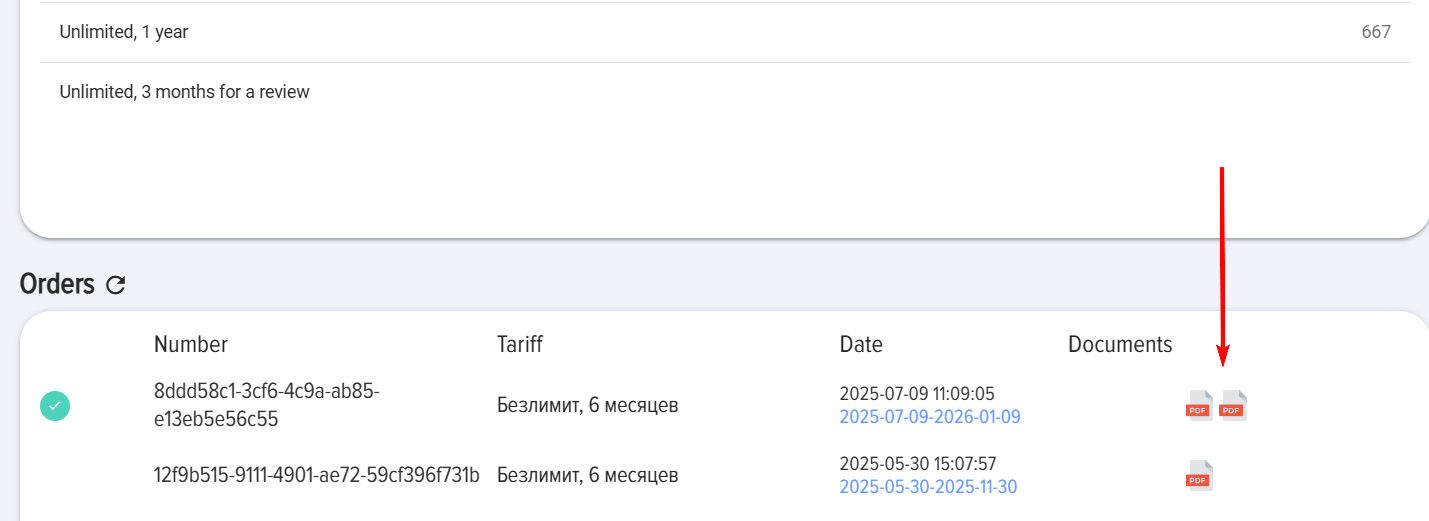Viewport: 1429px width, 521px height.
Task: Click the Orders section heading
Action: (56, 284)
